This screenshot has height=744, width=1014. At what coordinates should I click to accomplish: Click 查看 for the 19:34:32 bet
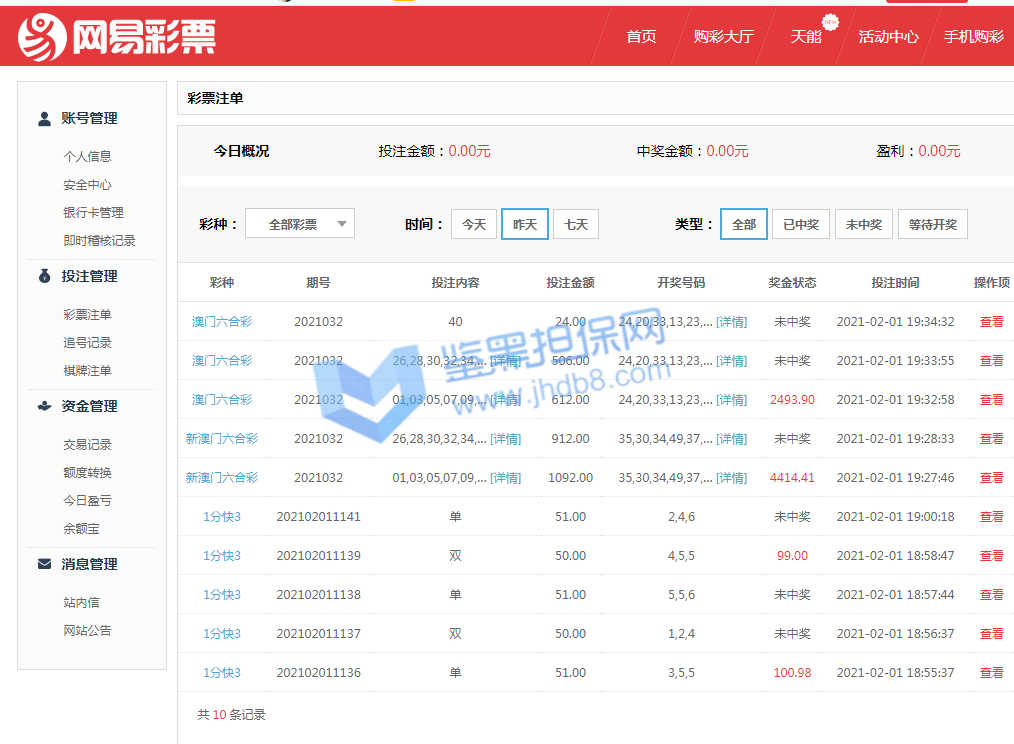coord(991,322)
